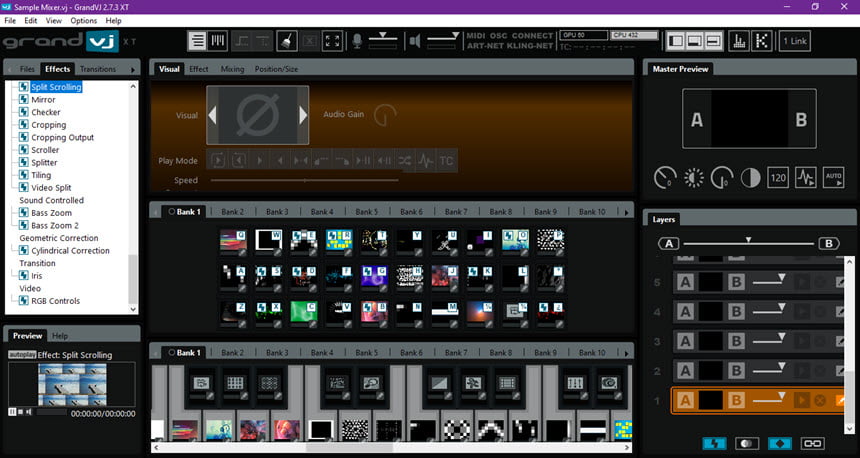Click the master contrast half-circle icon
The height and width of the screenshot is (458, 860).
point(750,178)
